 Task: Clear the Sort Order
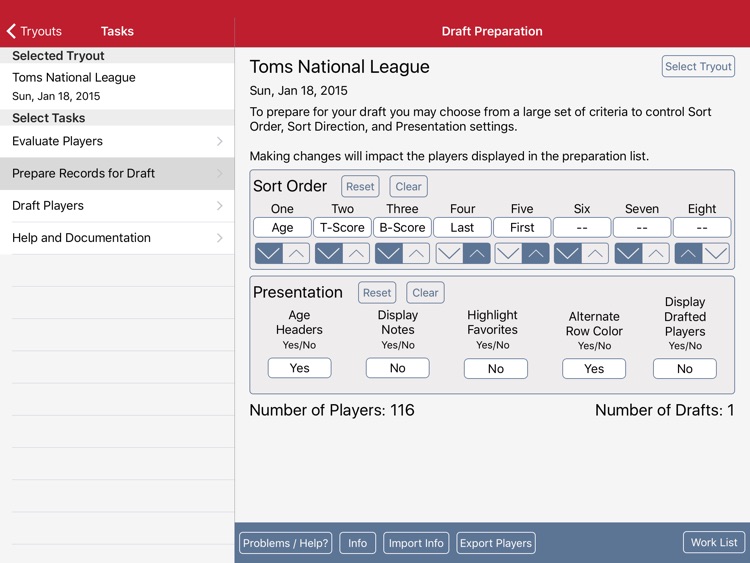coord(408,187)
